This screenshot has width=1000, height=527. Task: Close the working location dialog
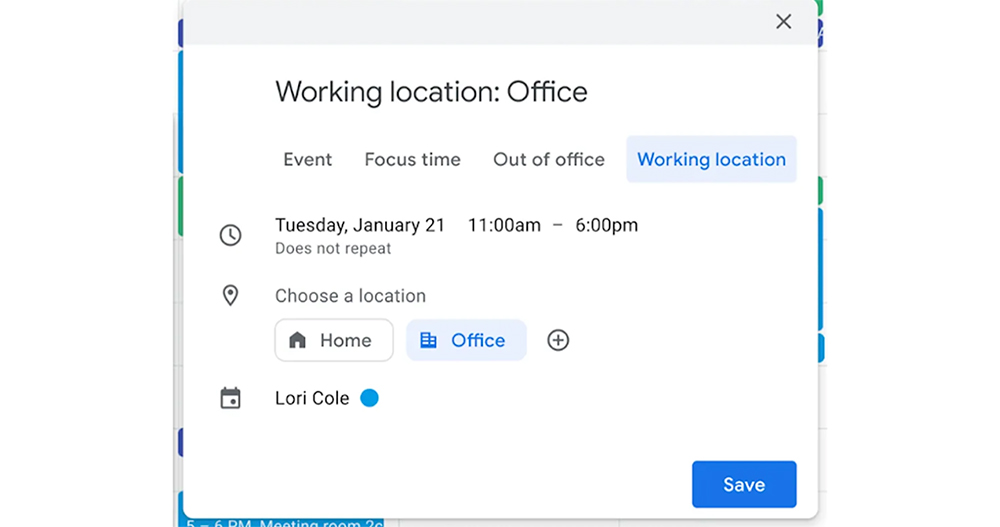(x=783, y=22)
